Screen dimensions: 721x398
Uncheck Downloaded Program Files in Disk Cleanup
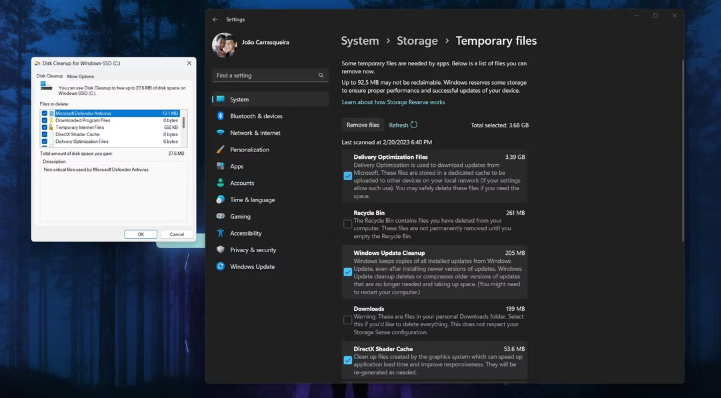(x=45, y=120)
